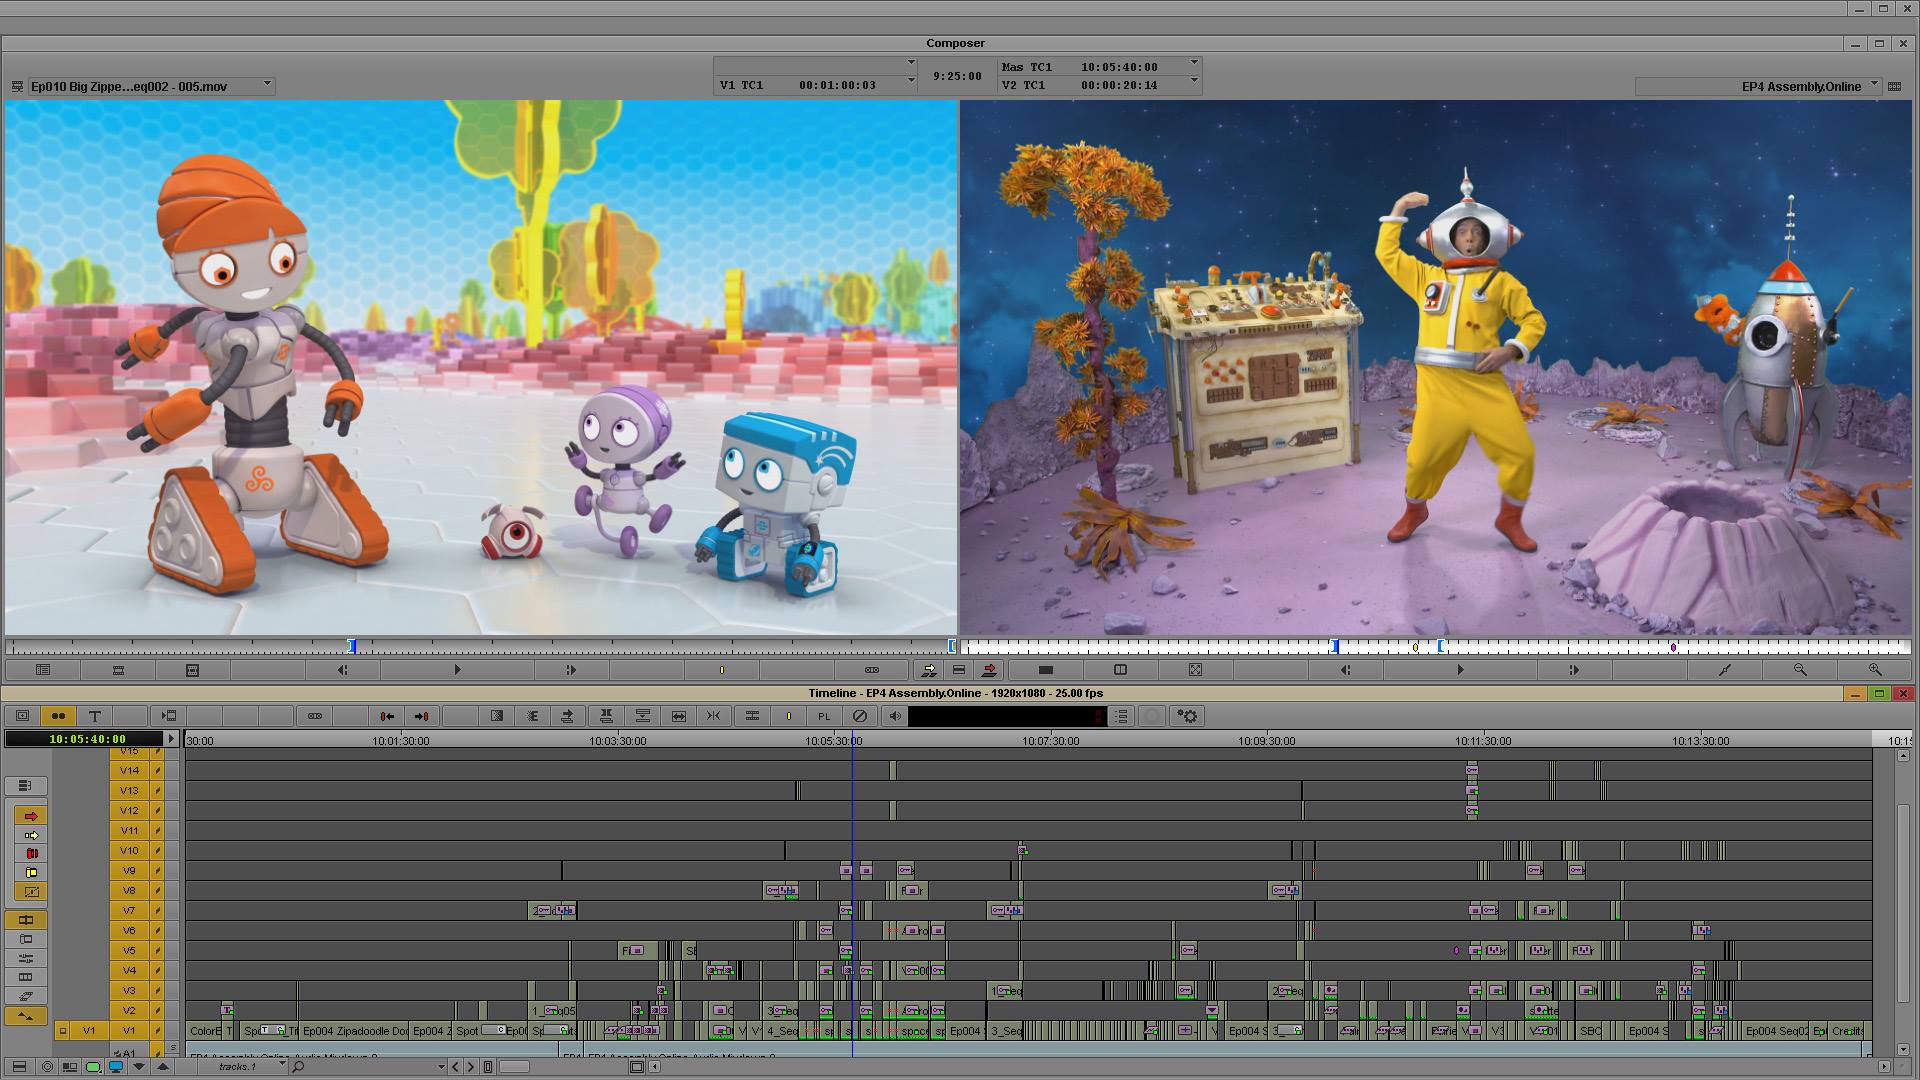The image size is (1920, 1080).
Task: Click the blue position indicator in timeline ruler
Action: [x=852, y=740]
